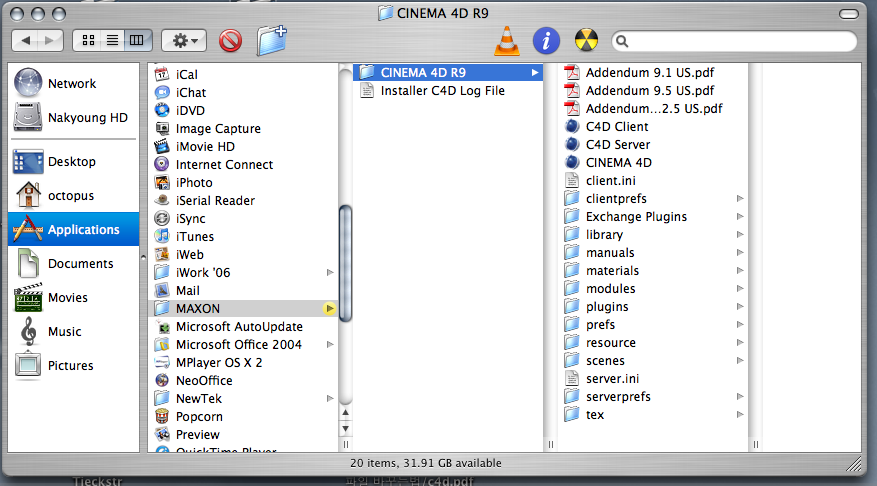Screen dimensions: 877x486
Task: Select the CINEMA 4D application
Action: pyautogui.click(x=653, y=163)
